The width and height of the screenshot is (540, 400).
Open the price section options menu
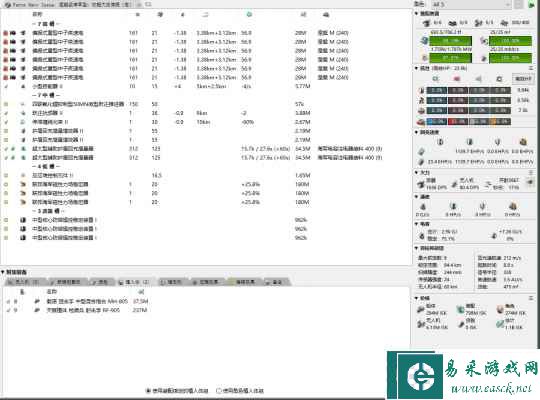[x=531, y=298]
